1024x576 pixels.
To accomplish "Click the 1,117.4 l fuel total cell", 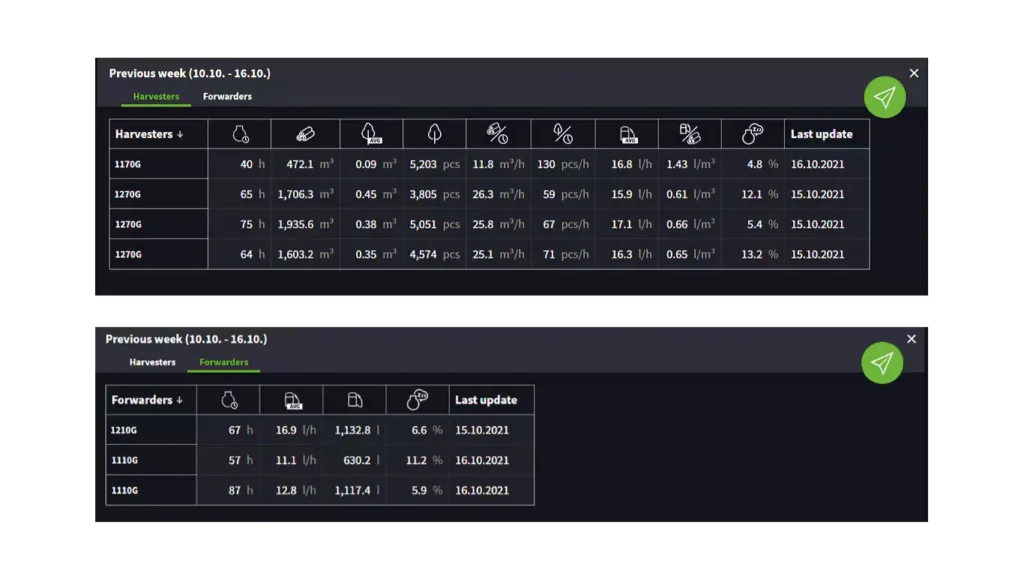I will click(355, 490).
